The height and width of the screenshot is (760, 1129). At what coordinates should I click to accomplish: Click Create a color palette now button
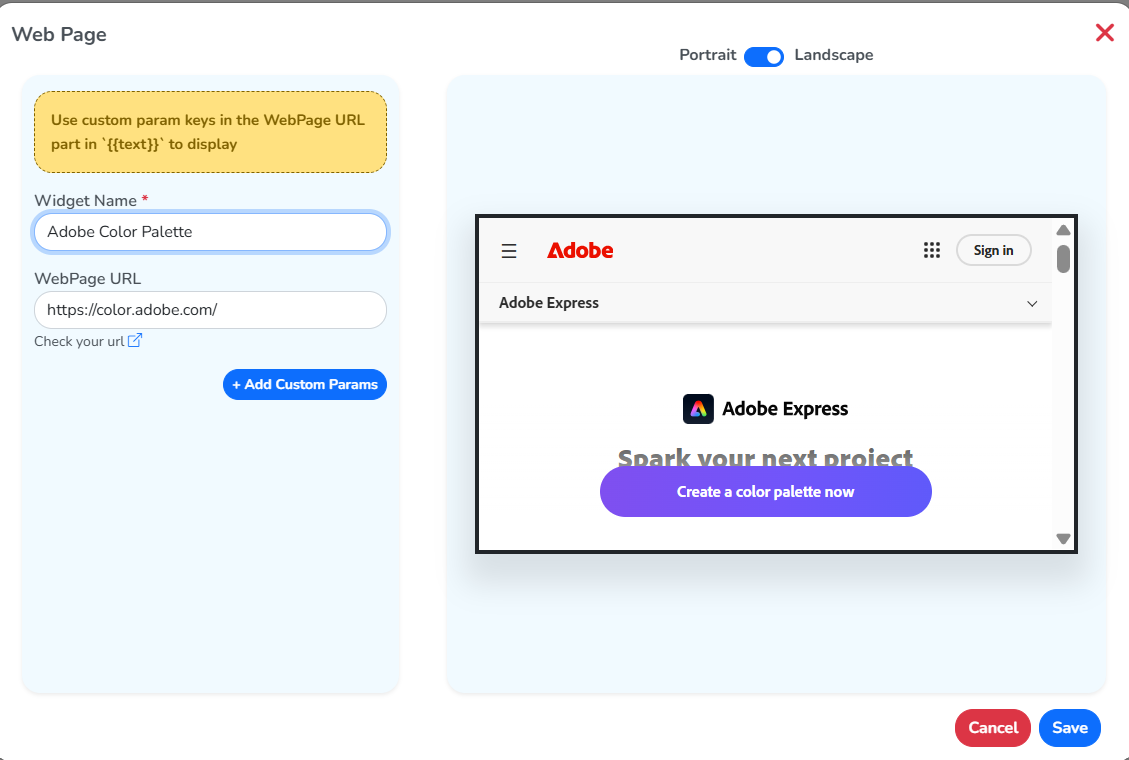(765, 492)
